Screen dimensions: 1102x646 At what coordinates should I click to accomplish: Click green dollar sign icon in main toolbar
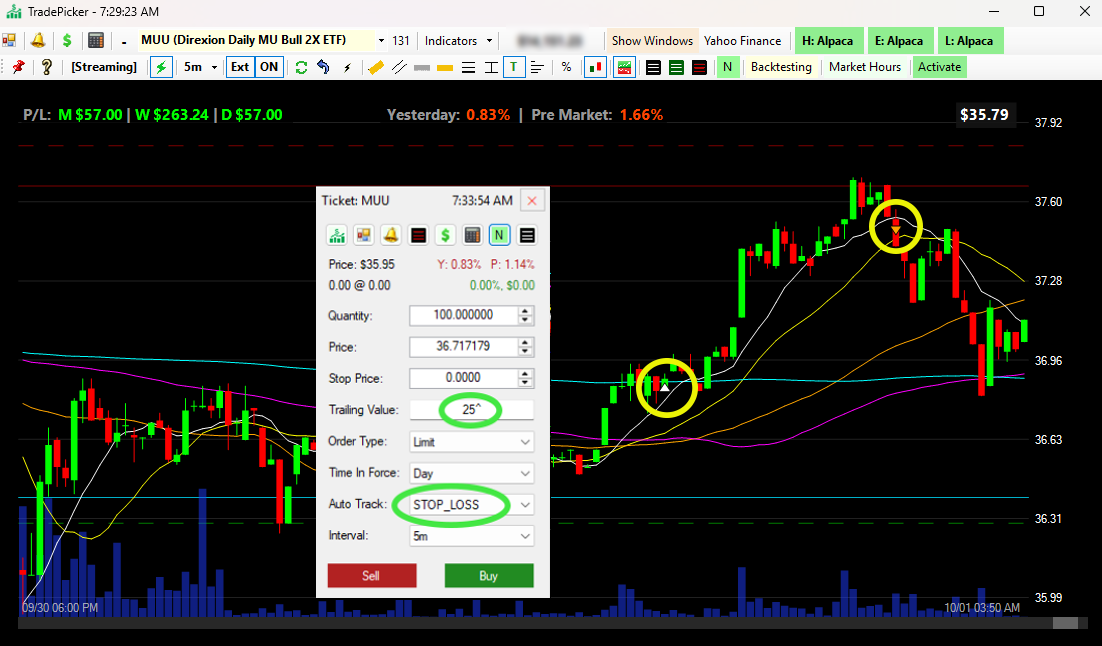coord(67,41)
